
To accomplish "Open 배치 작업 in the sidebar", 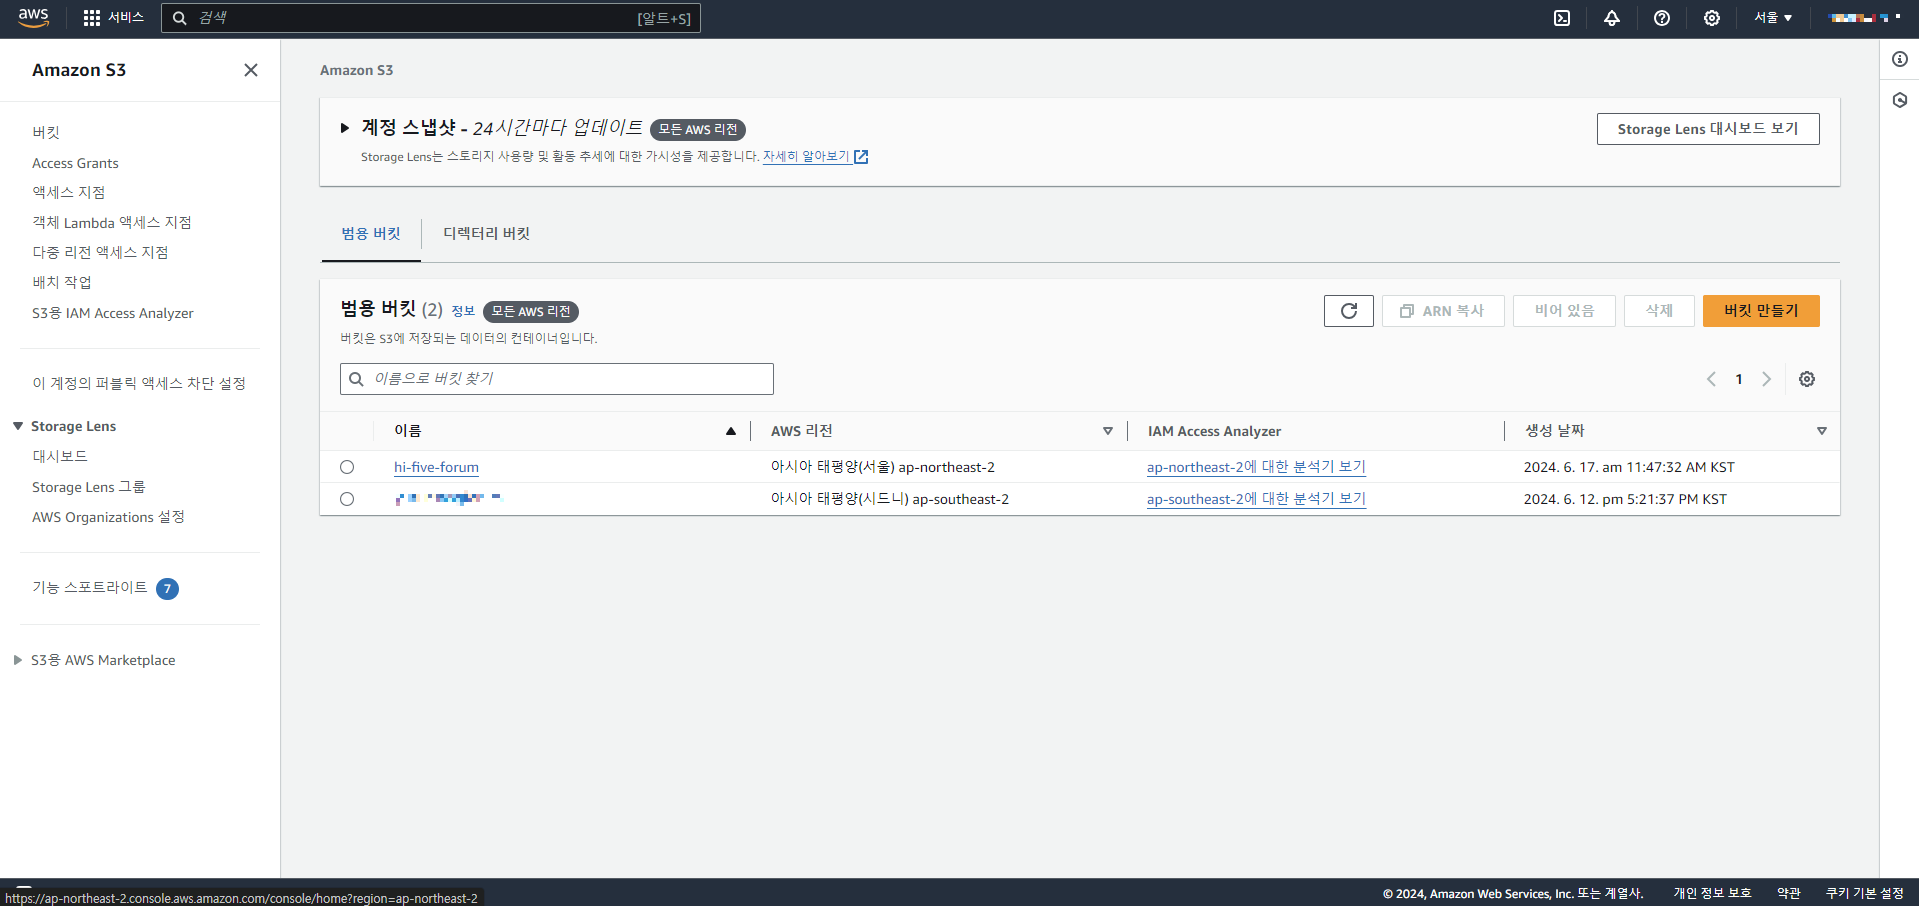I will [x=61, y=283].
